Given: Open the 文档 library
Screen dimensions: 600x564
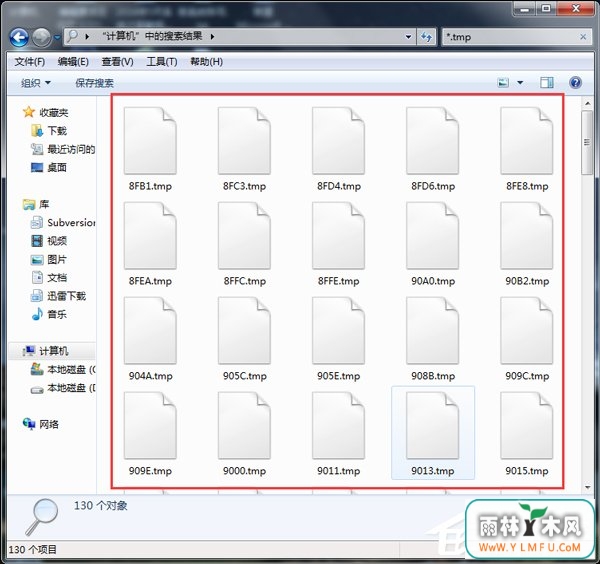Looking at the screenshot, I should click(49, 278).
